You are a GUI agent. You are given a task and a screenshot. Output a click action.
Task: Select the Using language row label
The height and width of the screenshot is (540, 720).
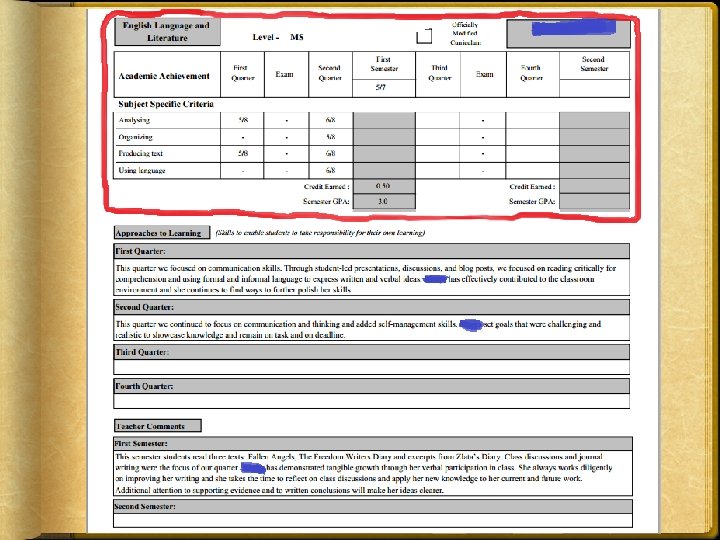142,170
